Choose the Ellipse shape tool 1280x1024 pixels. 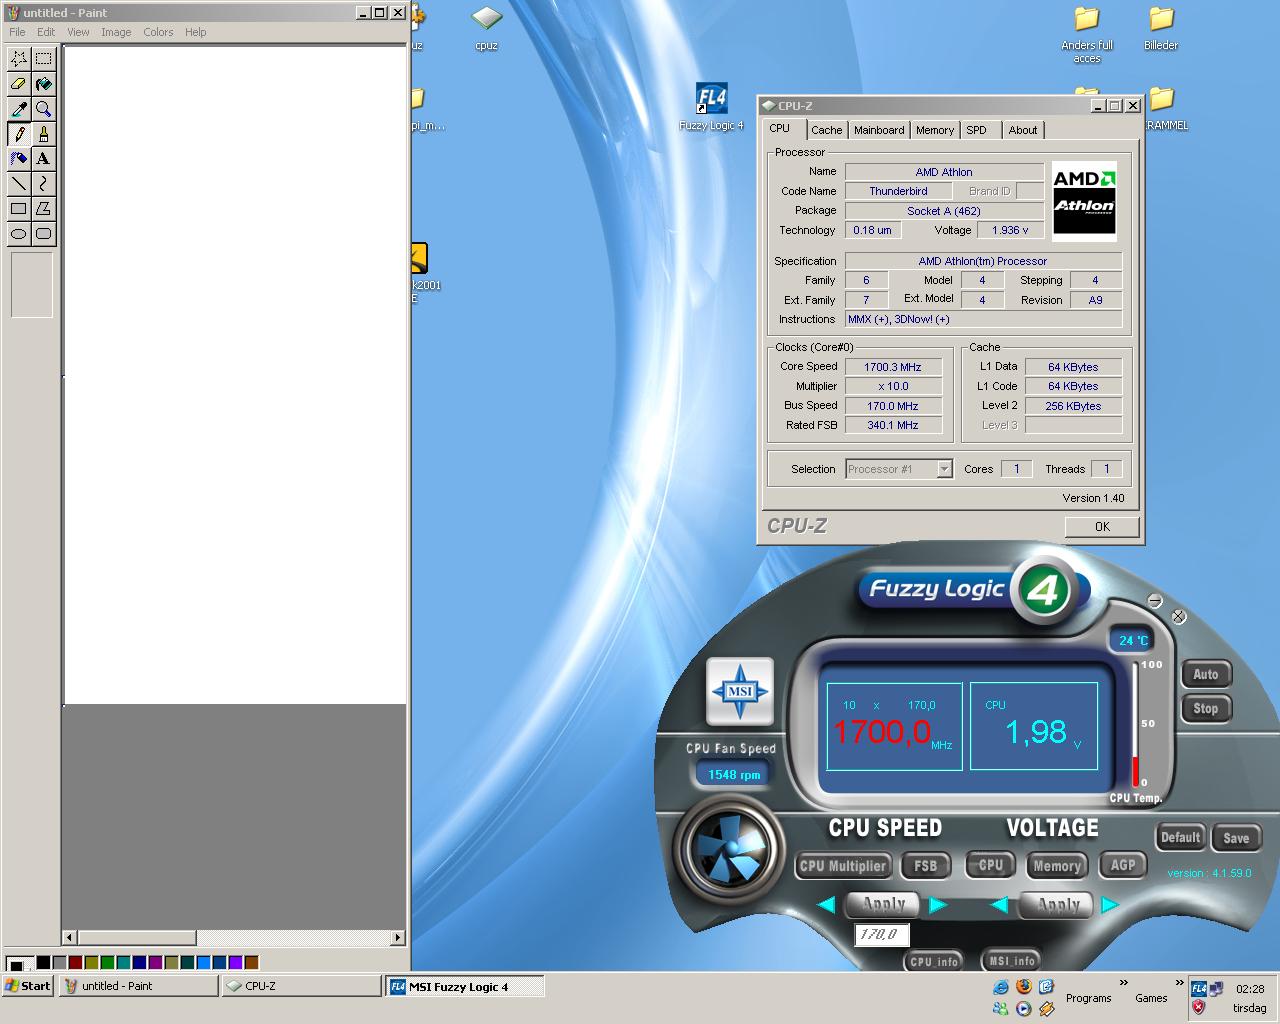[x=18, y=234]
